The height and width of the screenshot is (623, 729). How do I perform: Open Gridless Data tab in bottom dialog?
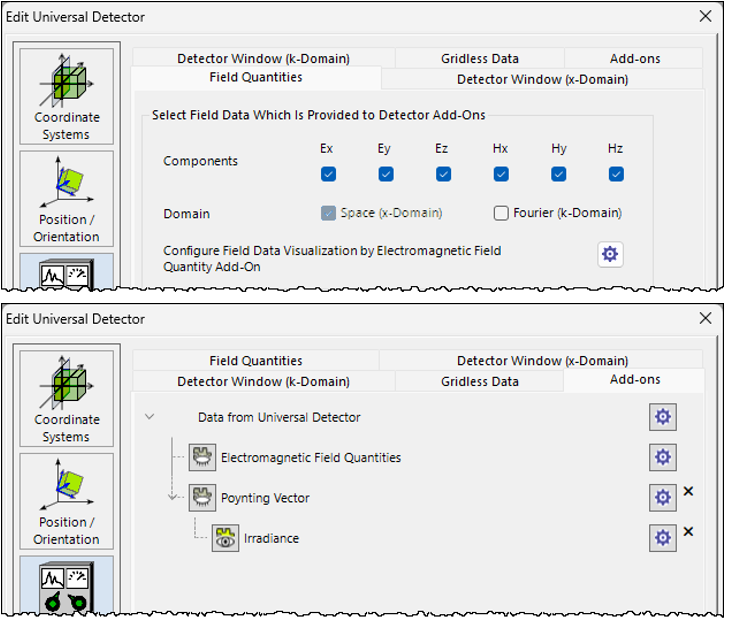click(480, 382)
